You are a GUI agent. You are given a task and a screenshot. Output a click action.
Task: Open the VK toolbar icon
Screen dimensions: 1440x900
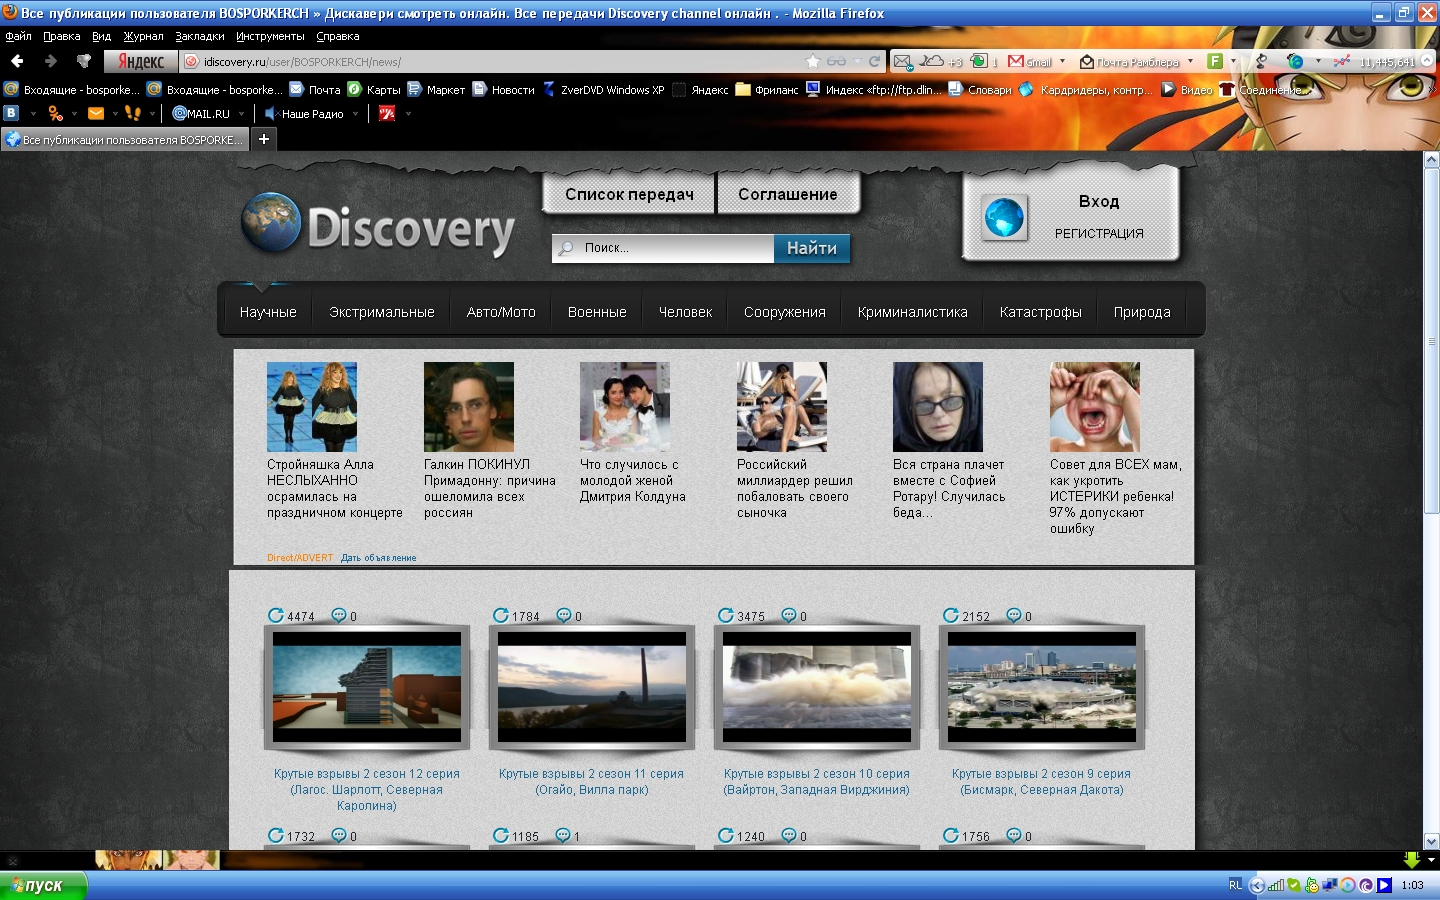pos(12,113)
